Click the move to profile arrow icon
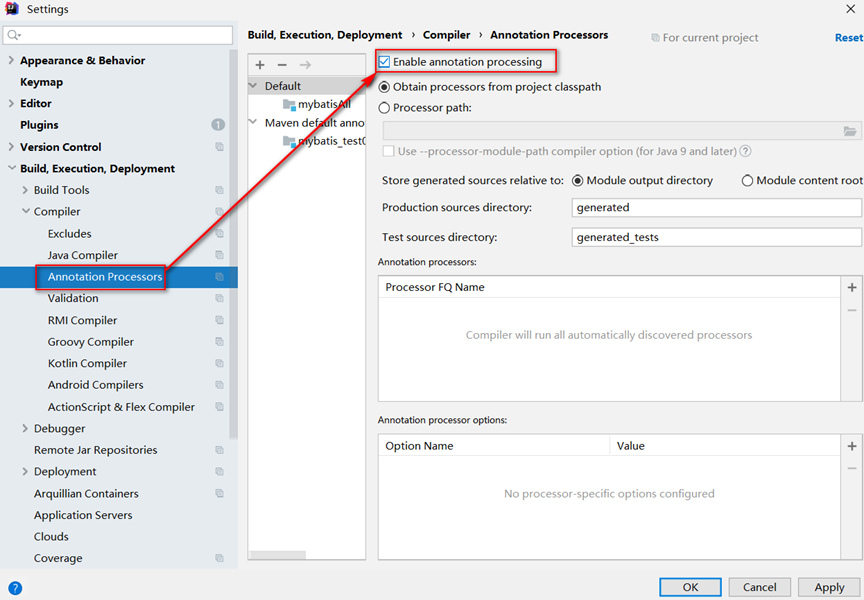 (305, 65)
